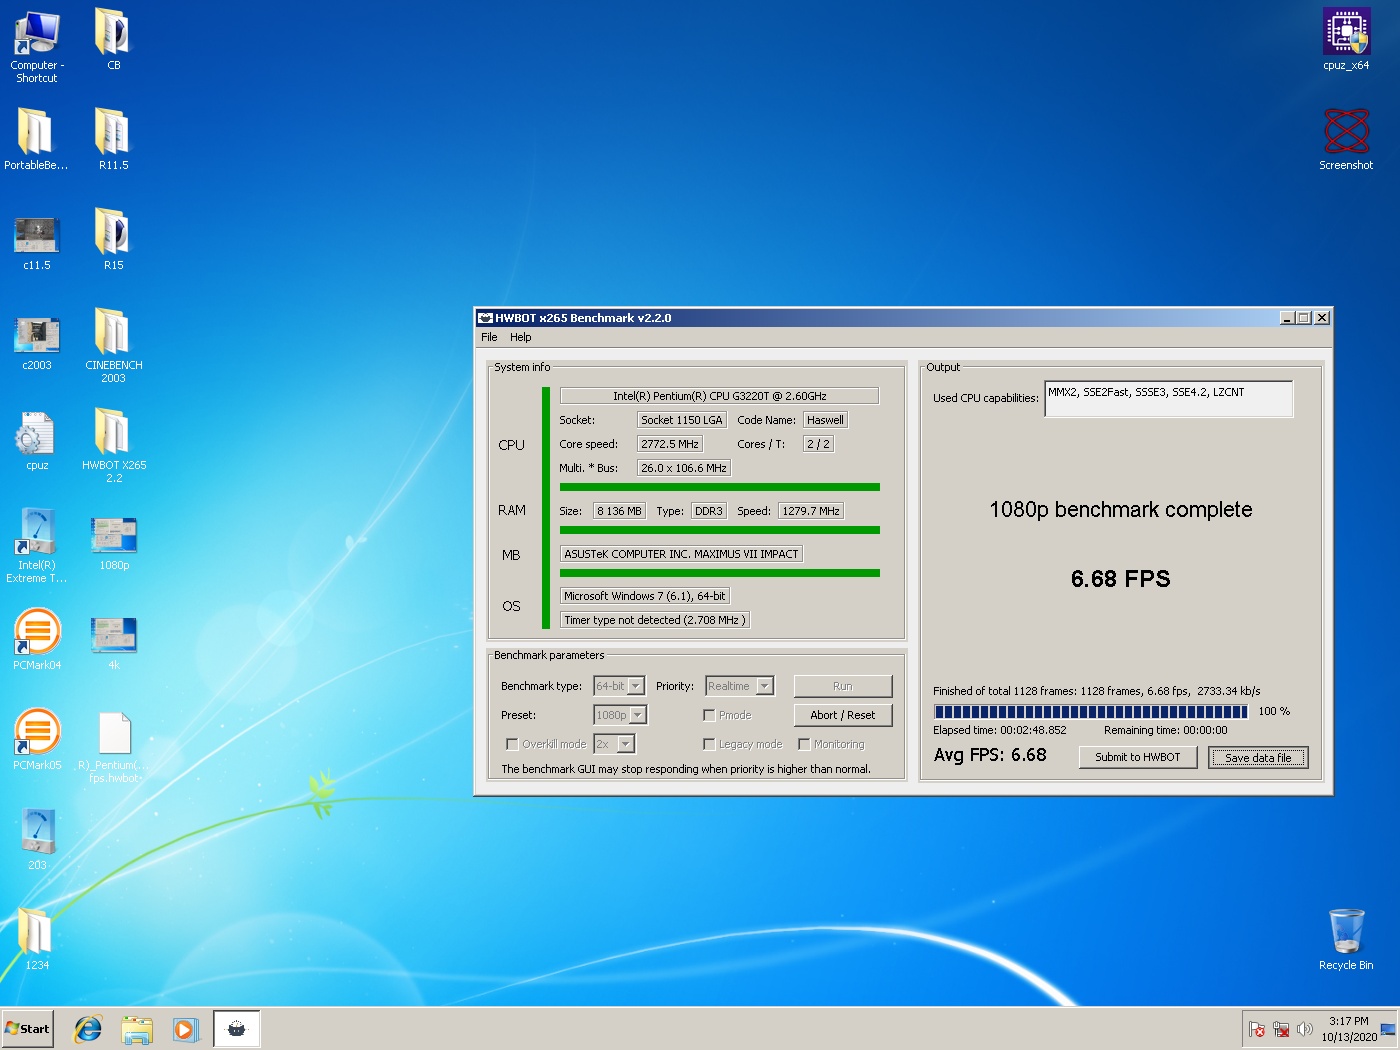Click the 8 136 MB RAM size value

point(619,511)
